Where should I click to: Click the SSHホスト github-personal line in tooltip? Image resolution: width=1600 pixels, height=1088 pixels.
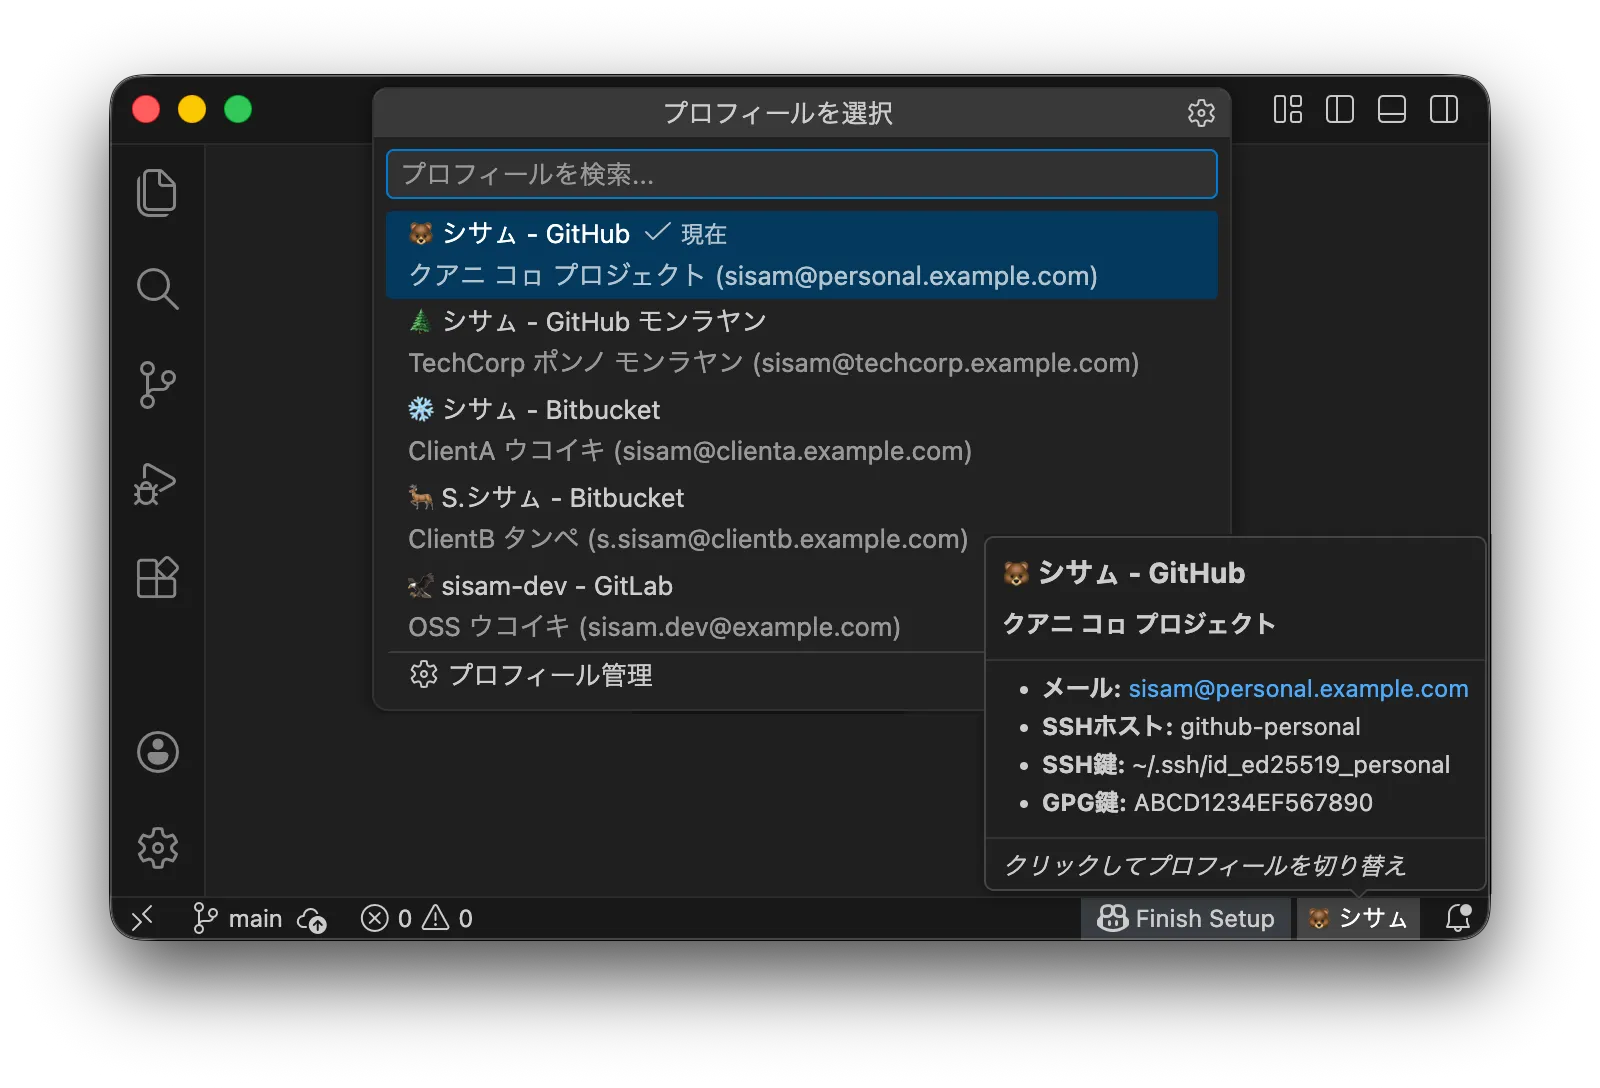click(x=1201, y=726)
